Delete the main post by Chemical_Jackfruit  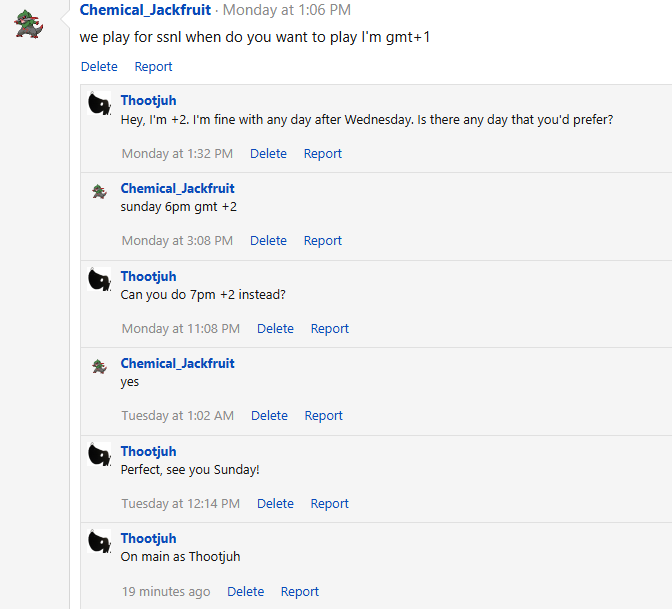pos(99,67)
